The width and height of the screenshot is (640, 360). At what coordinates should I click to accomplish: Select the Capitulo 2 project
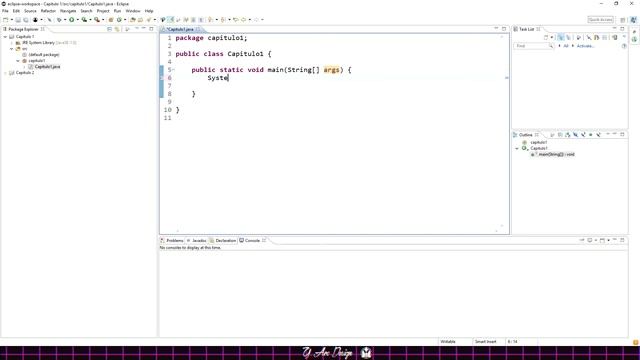click(x=25, y=73)
